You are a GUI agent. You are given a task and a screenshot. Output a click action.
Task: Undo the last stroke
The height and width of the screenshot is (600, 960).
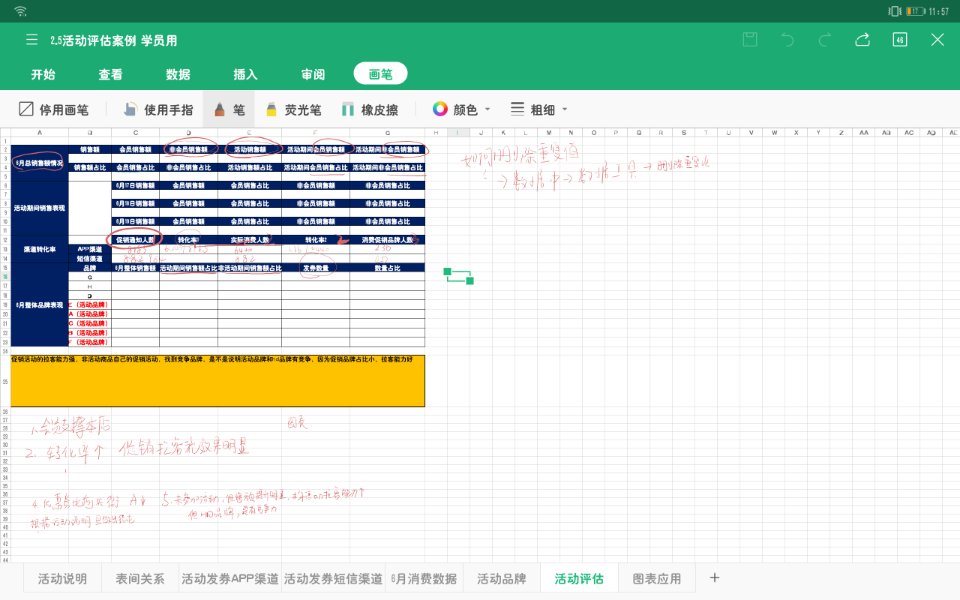click(x=787, y=40)
